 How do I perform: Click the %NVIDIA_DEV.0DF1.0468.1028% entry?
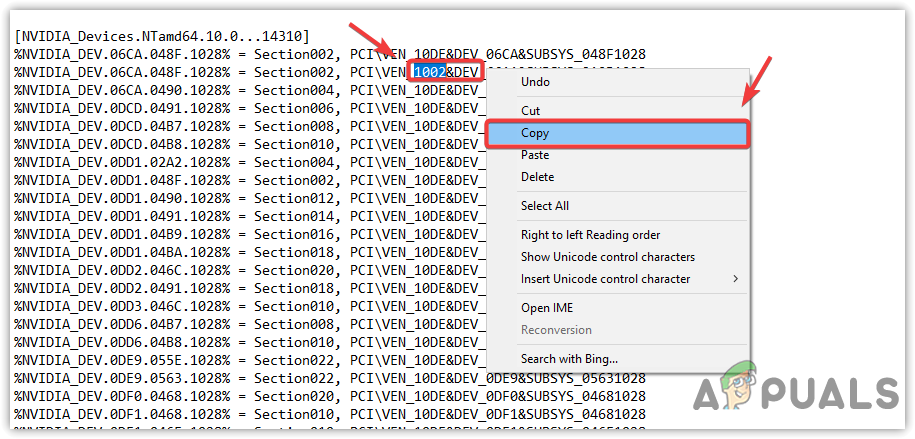pyautogui.click(x=121, y=414)
